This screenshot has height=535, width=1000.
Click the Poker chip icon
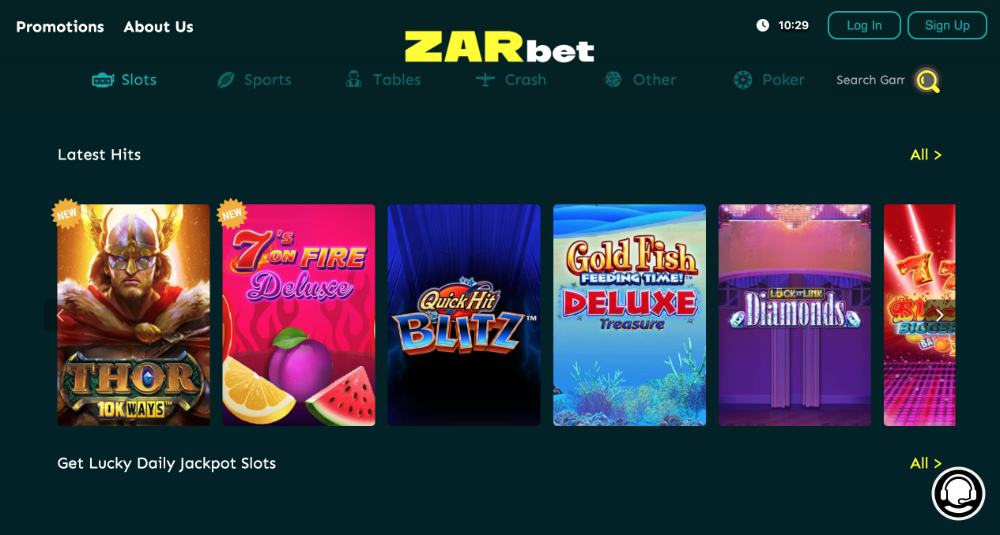(x=742, y=80)
